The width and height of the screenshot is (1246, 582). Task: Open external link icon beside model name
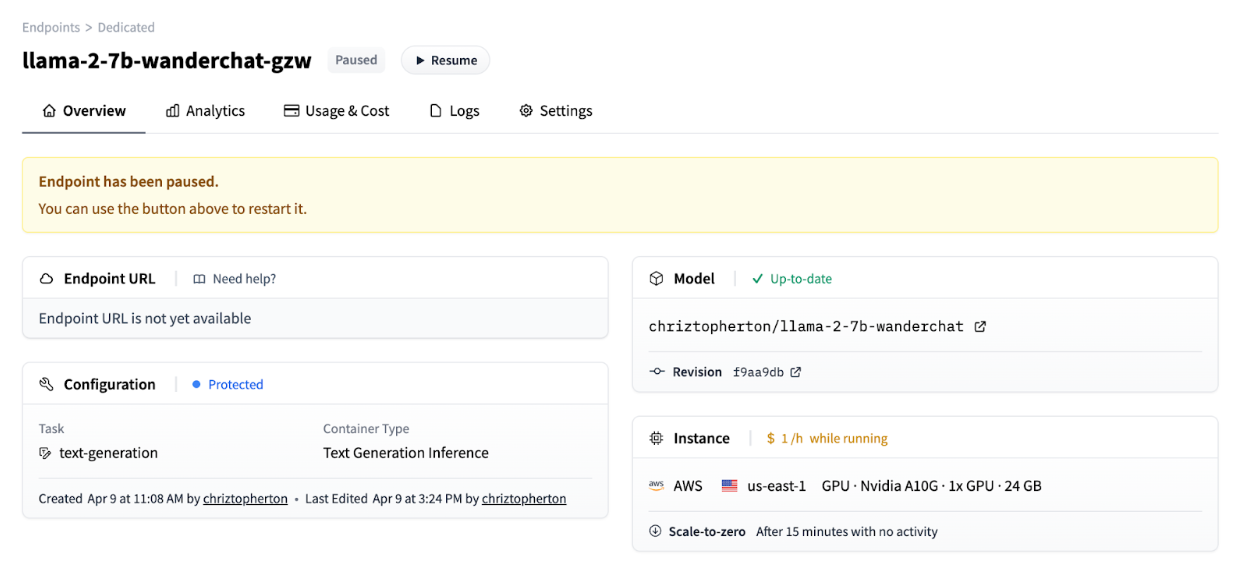(x=980, y=326)
